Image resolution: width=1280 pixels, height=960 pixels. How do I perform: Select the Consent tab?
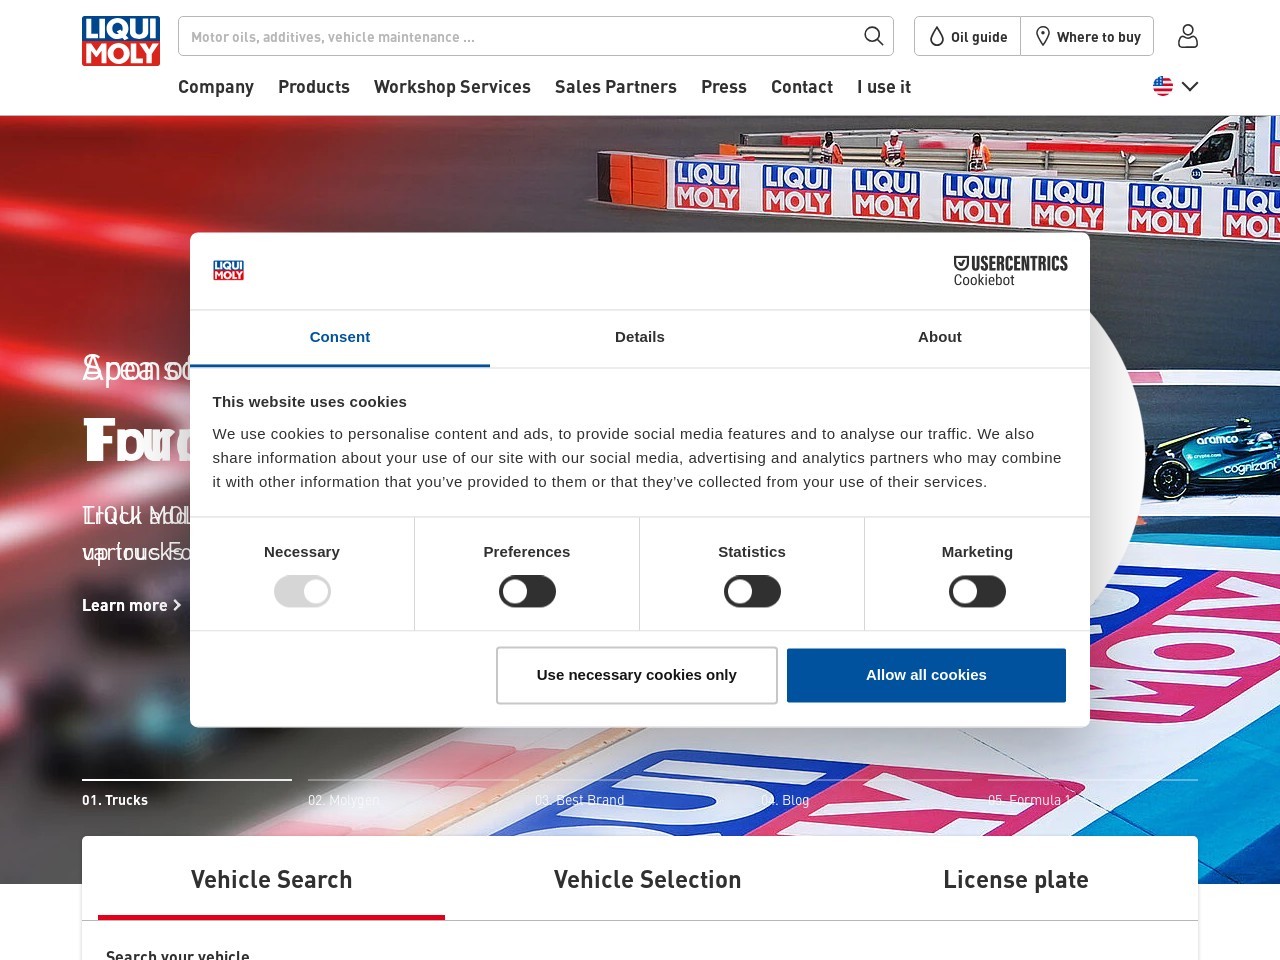pyautogui.click(x=340, y=337)
